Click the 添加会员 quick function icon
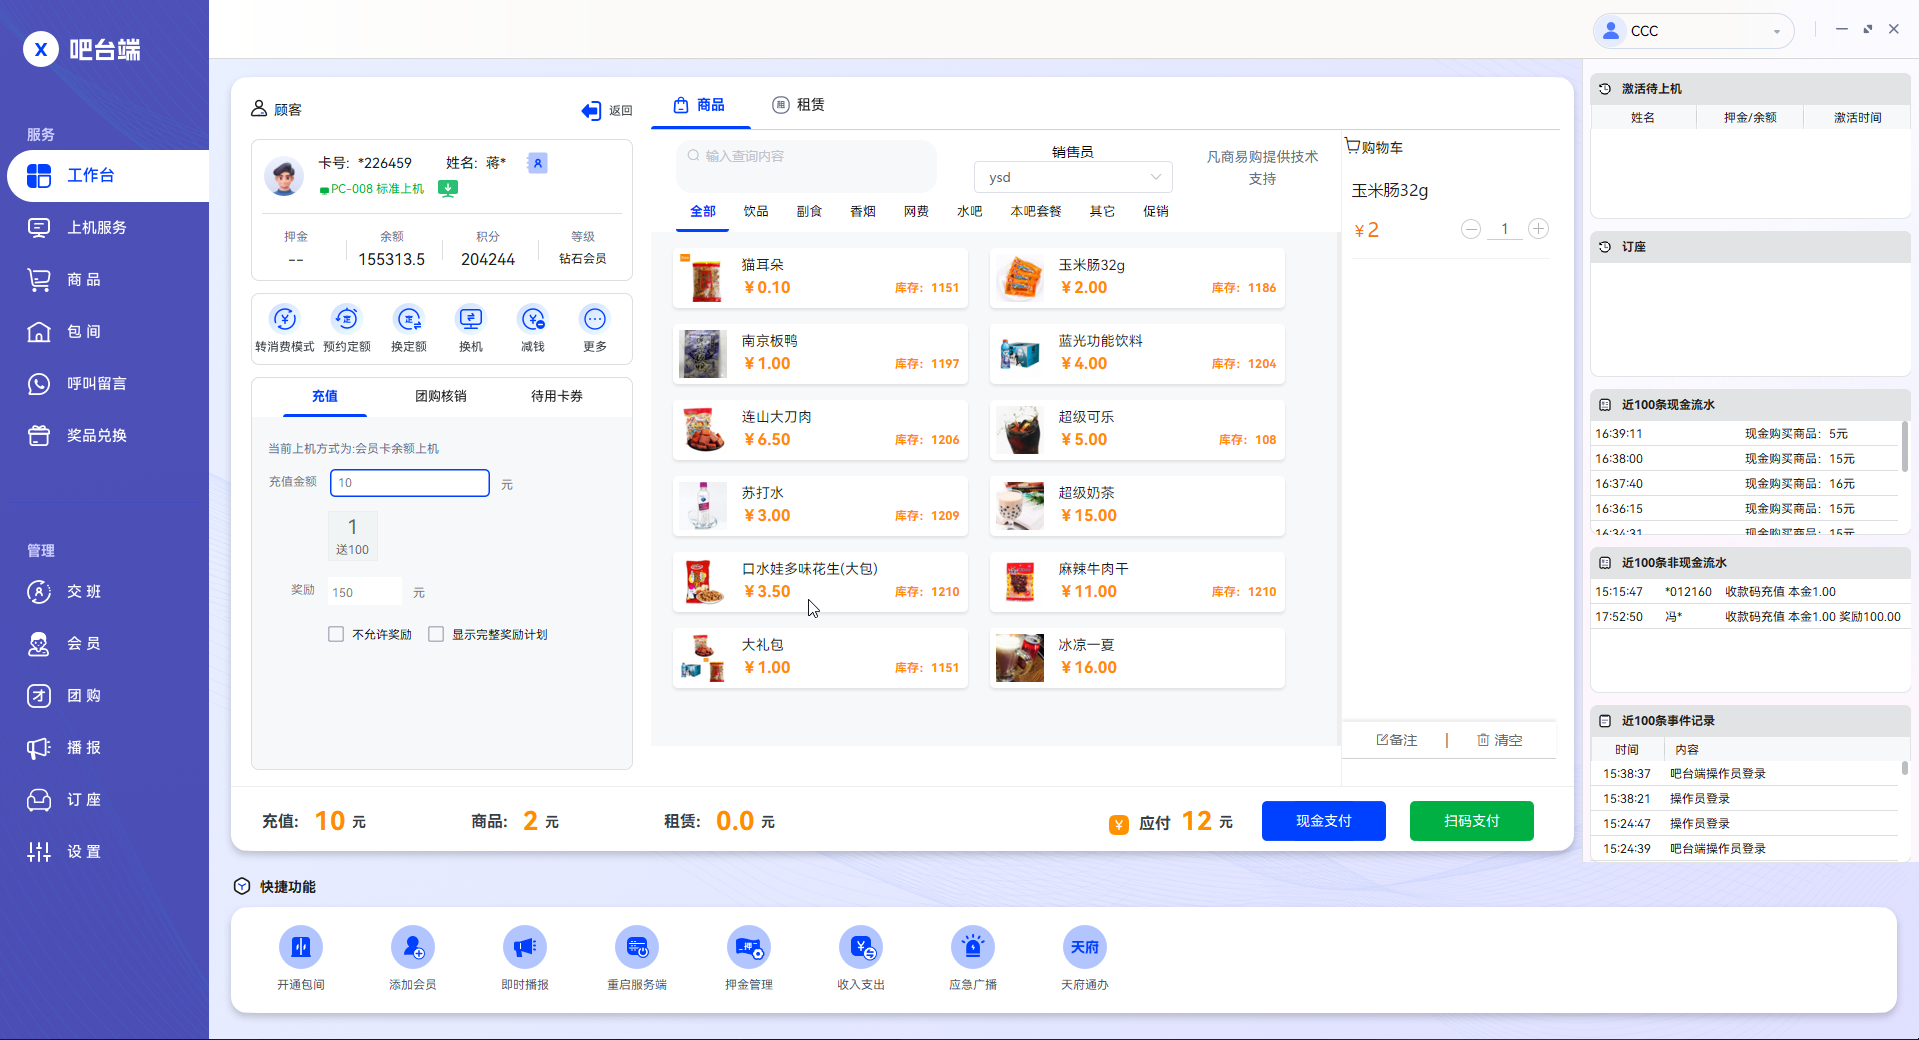The width and height of the screenshot is (1919, 1040). coord(413,947)
